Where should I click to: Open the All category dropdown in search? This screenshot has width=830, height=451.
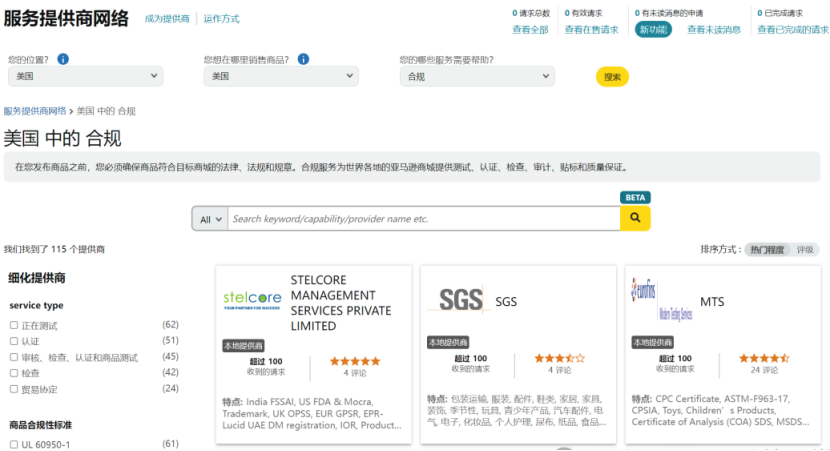(x=210, y=219)
